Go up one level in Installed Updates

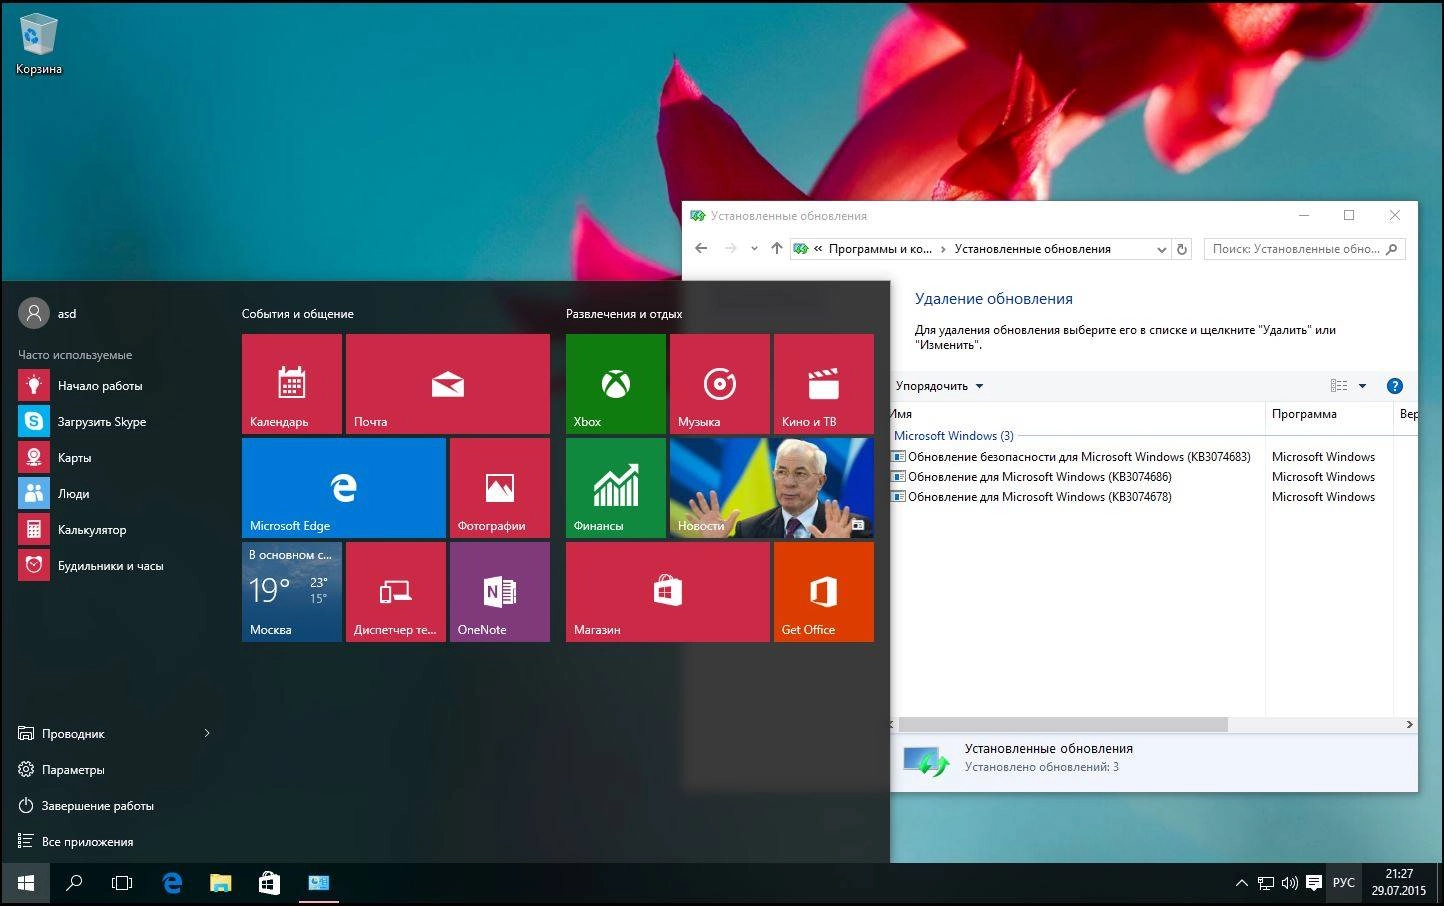coord(777,249)
